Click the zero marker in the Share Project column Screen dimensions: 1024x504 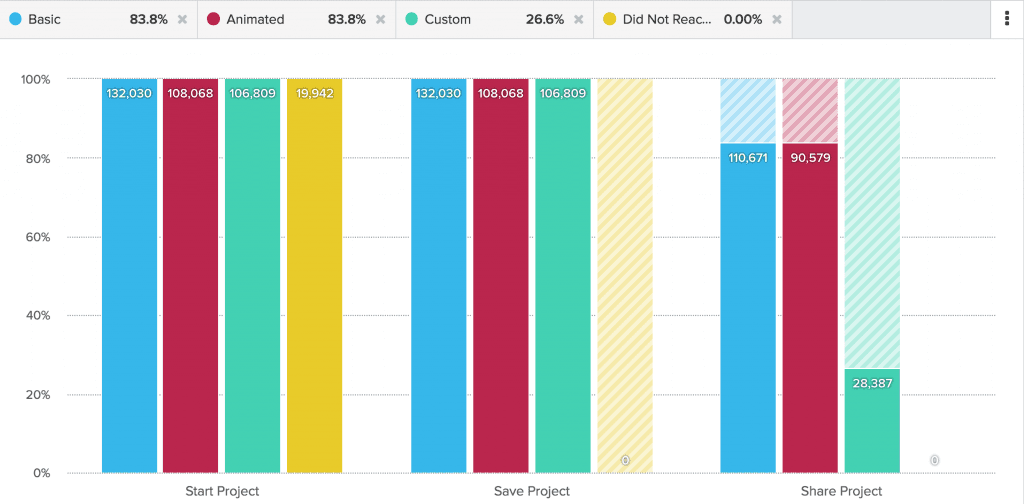coord(934,460)
